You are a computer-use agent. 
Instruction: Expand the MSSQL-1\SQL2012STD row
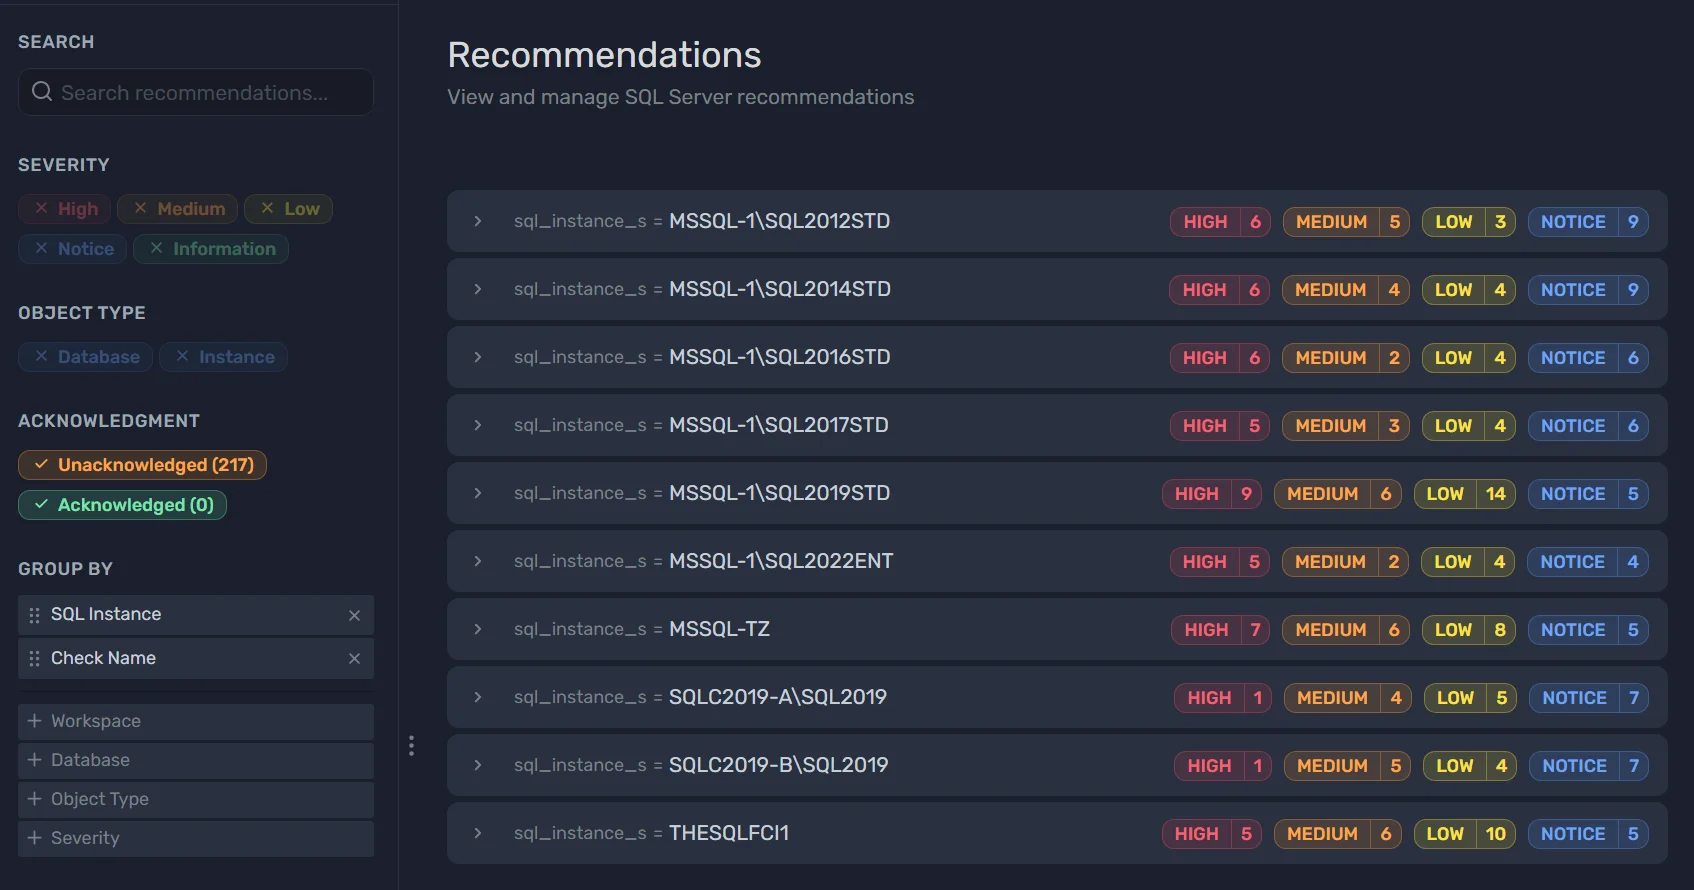coord(478,221)
